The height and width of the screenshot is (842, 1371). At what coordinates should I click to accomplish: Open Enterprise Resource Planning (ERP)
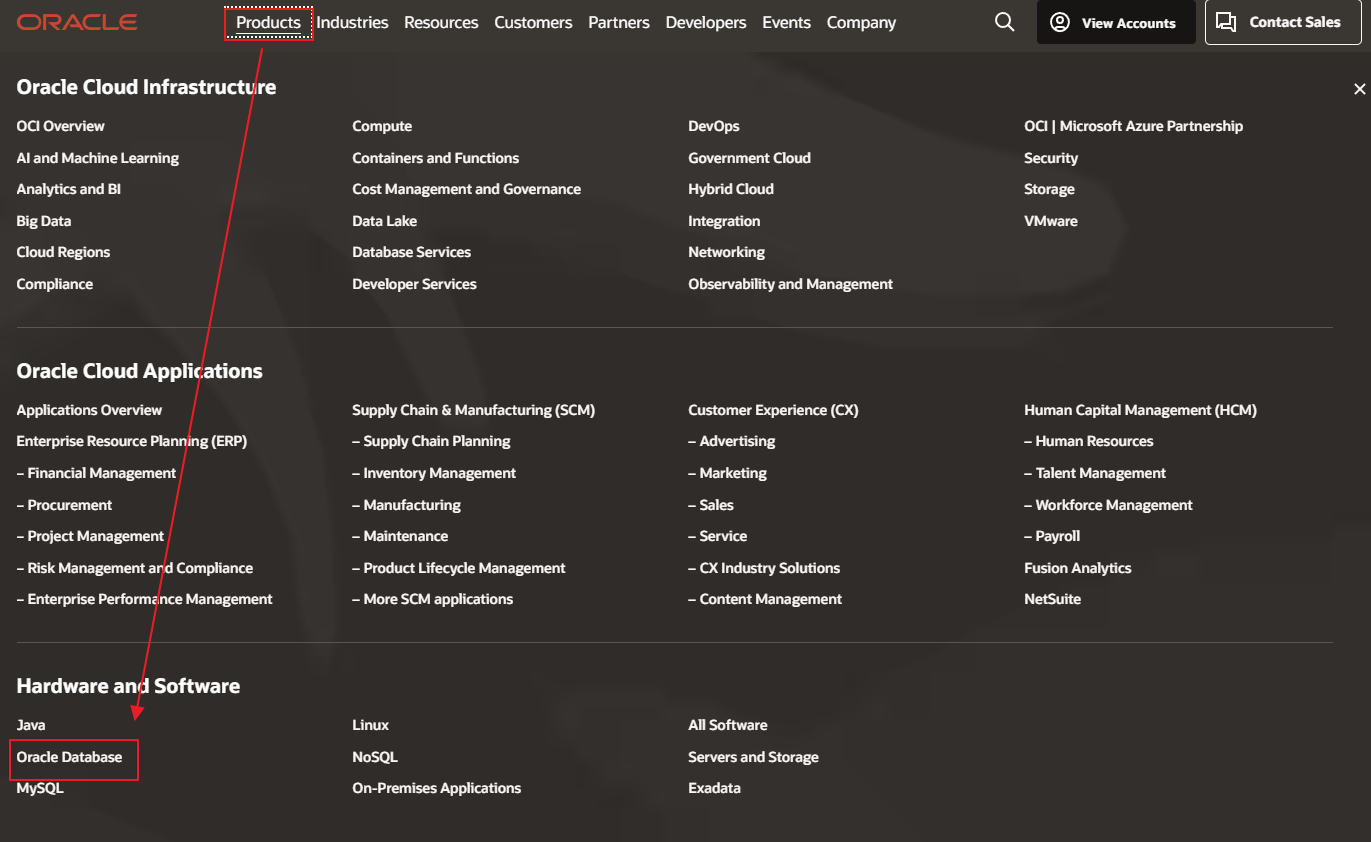[x=132, y=441]
